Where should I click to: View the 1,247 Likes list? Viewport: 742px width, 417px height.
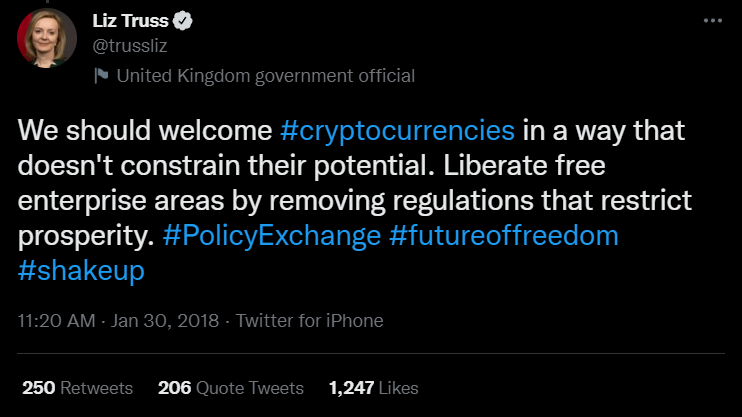click(x=373, y=387)
